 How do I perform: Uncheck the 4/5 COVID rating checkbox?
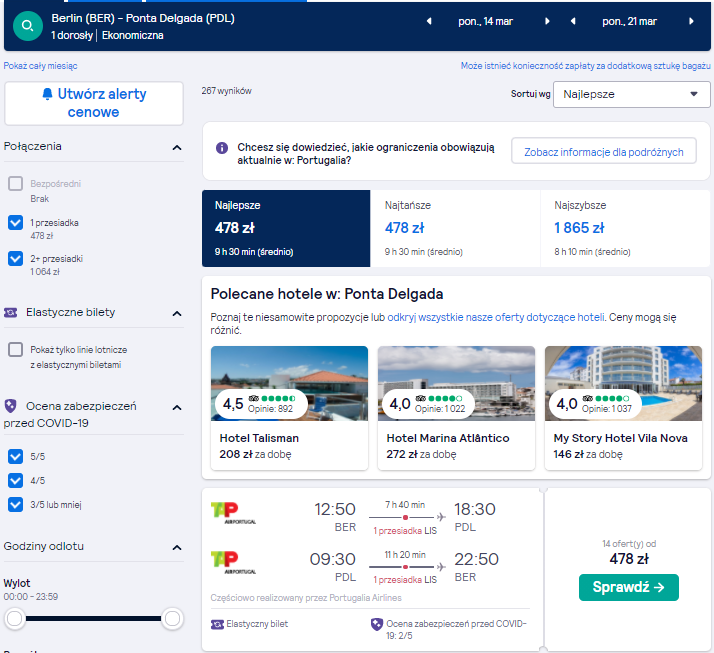pos(15,480)
